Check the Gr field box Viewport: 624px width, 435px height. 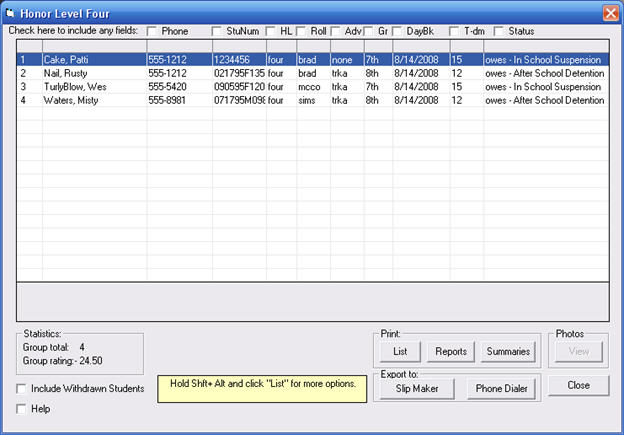click(x=369, y=31)
